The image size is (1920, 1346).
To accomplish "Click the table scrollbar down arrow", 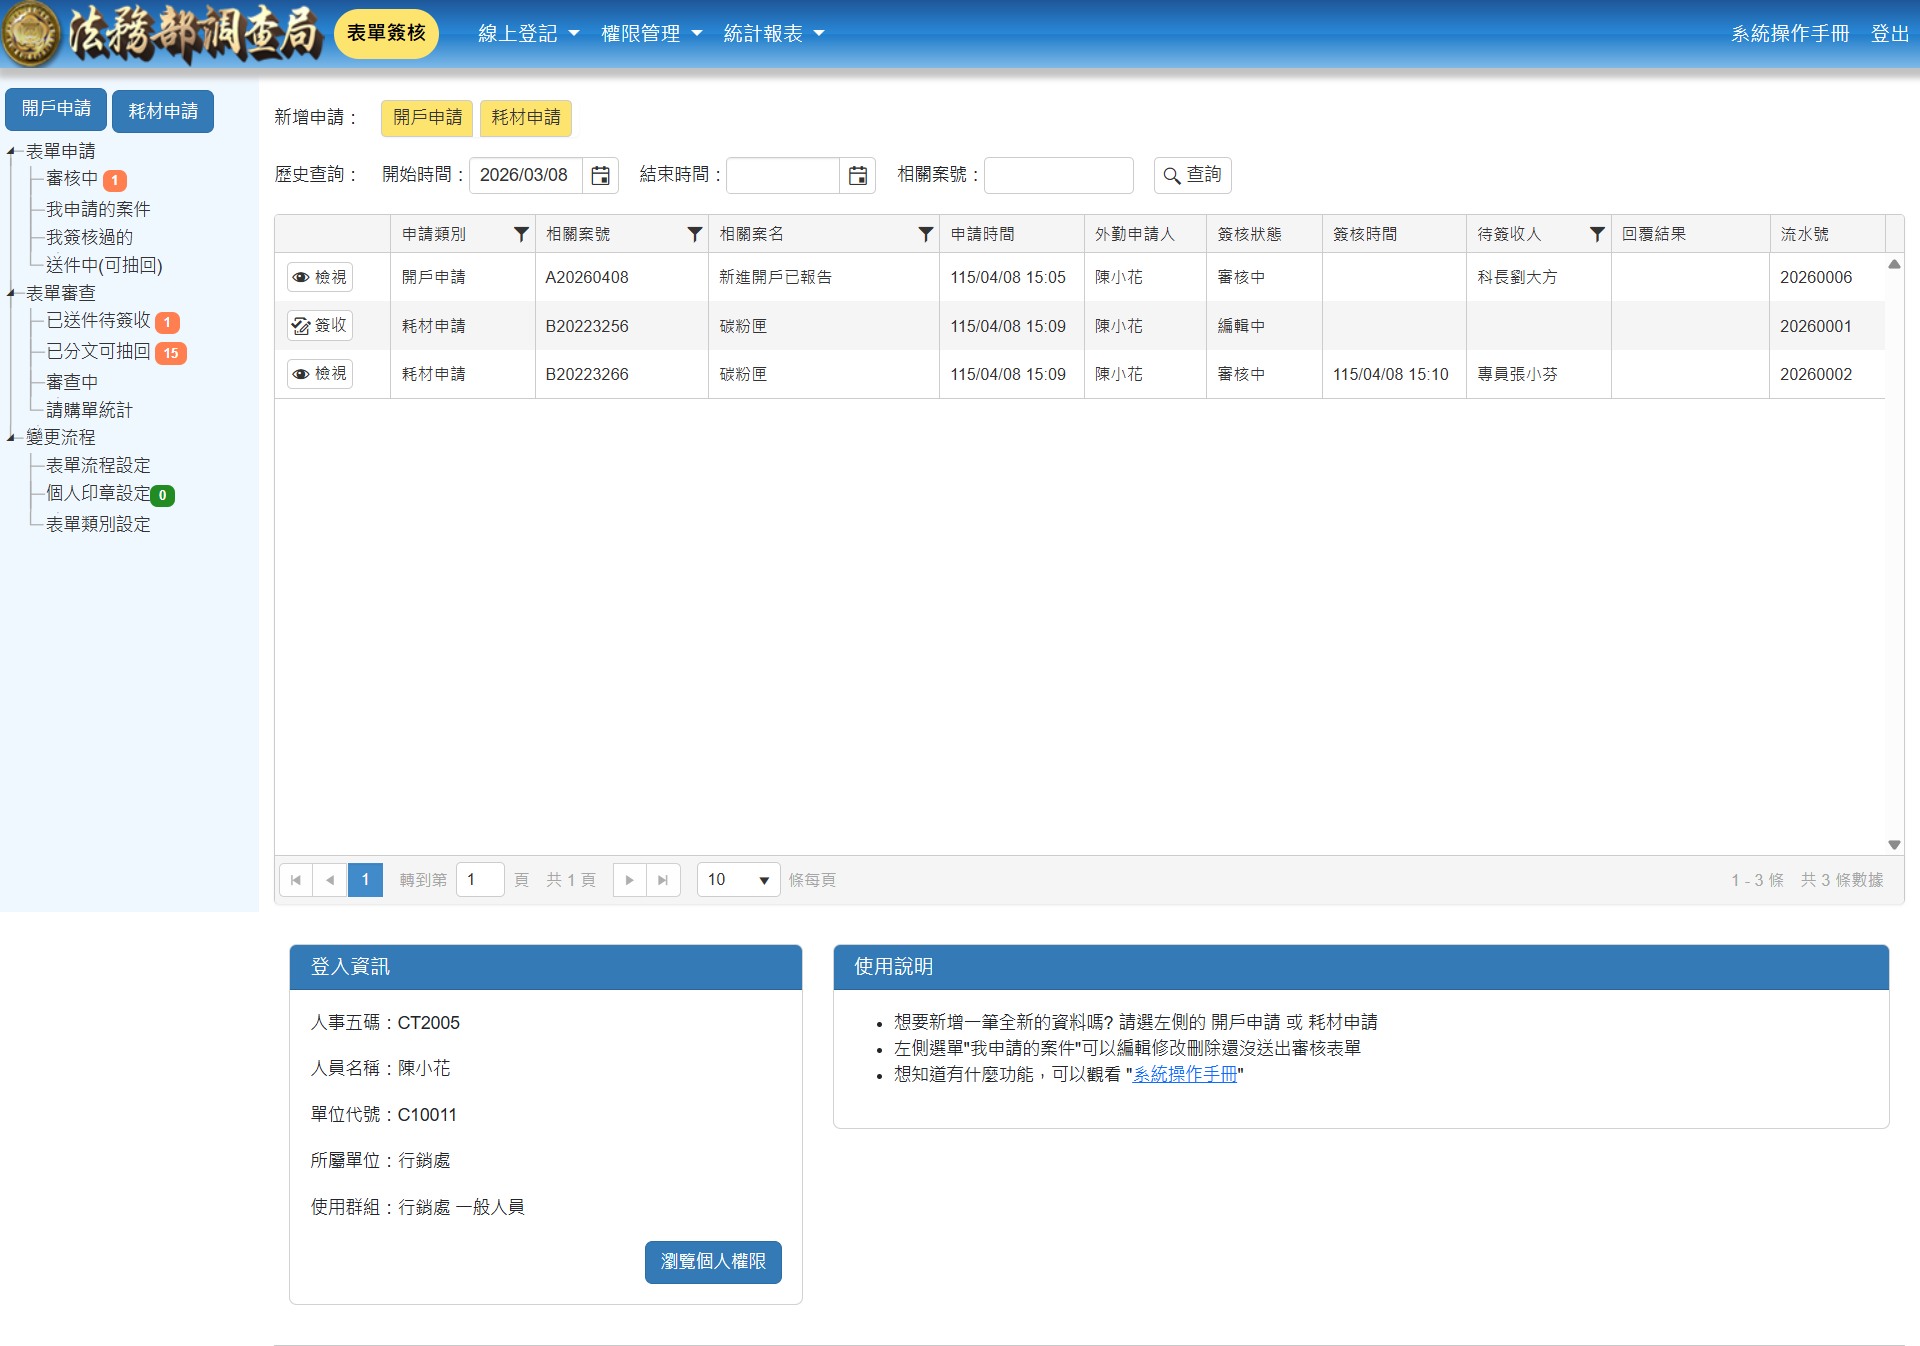I will click(x=1893, y=843).
